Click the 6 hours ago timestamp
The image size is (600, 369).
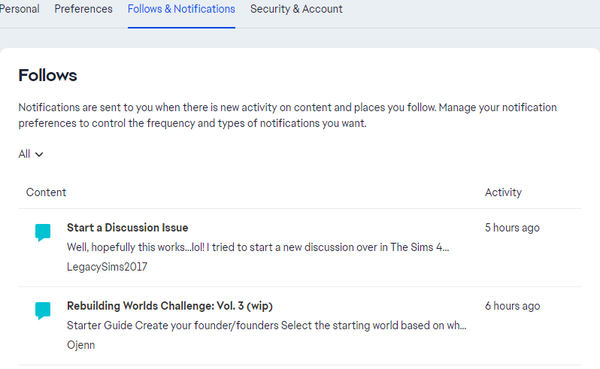[x=512, y=306]
